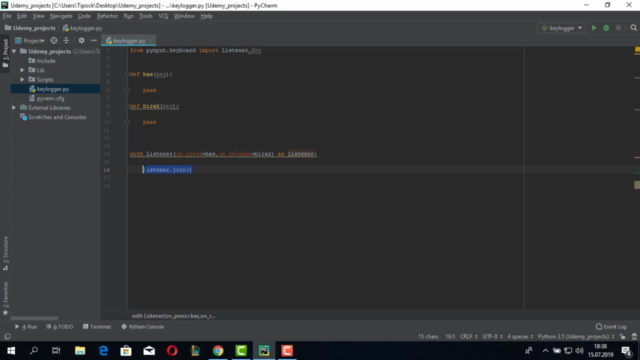
Task: Open the File menu
Action: pyautogui.click(x=7, y=16)
